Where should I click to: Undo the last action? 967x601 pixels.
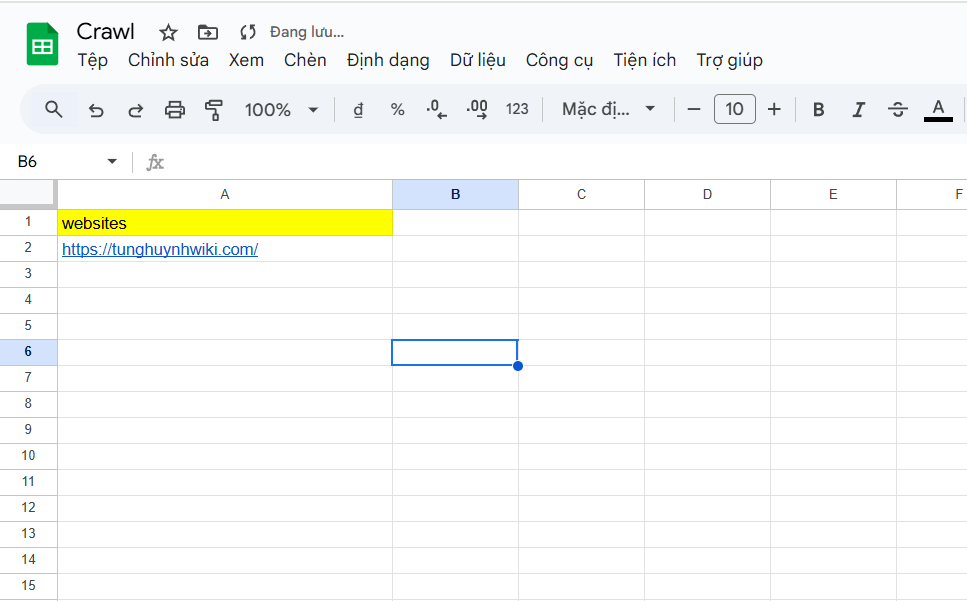click(96, 110)
